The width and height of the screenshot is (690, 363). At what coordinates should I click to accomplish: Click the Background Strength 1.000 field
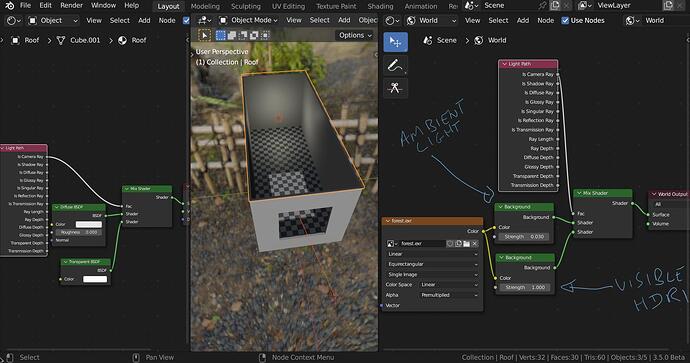click(x=525, y=287)
